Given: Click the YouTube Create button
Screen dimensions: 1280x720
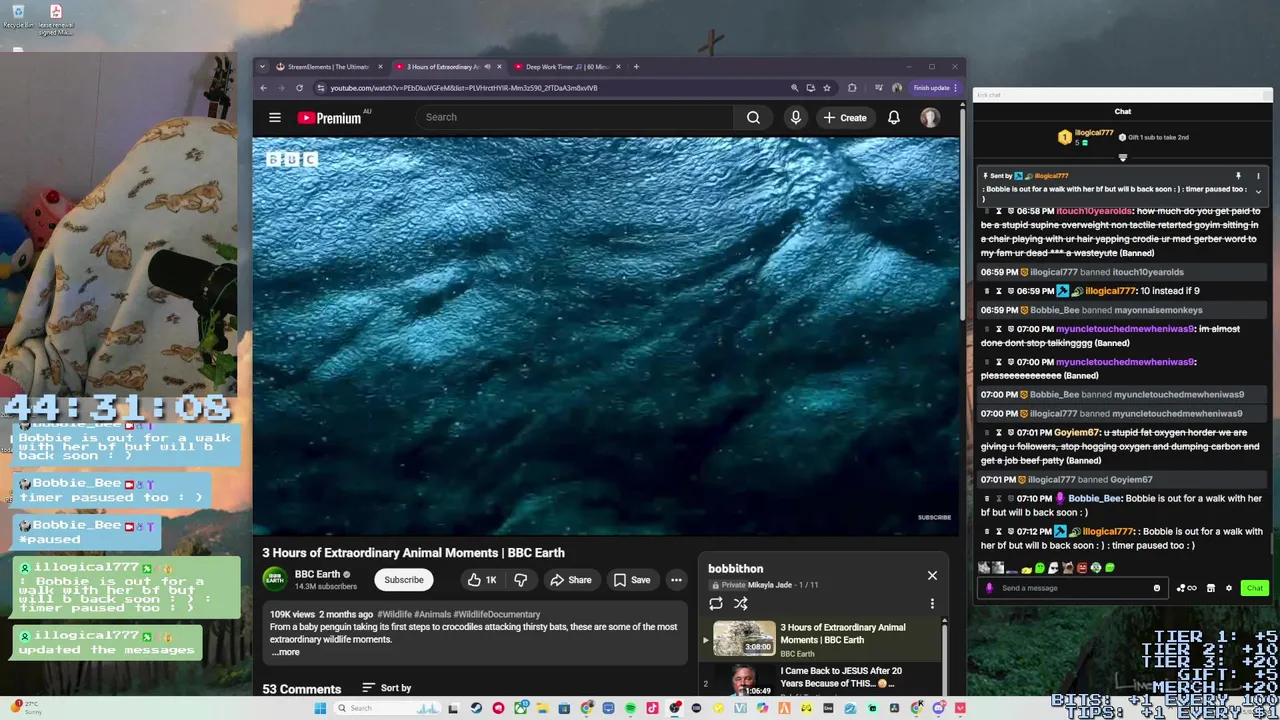Looking at the screenshot, I should [845, 117].
